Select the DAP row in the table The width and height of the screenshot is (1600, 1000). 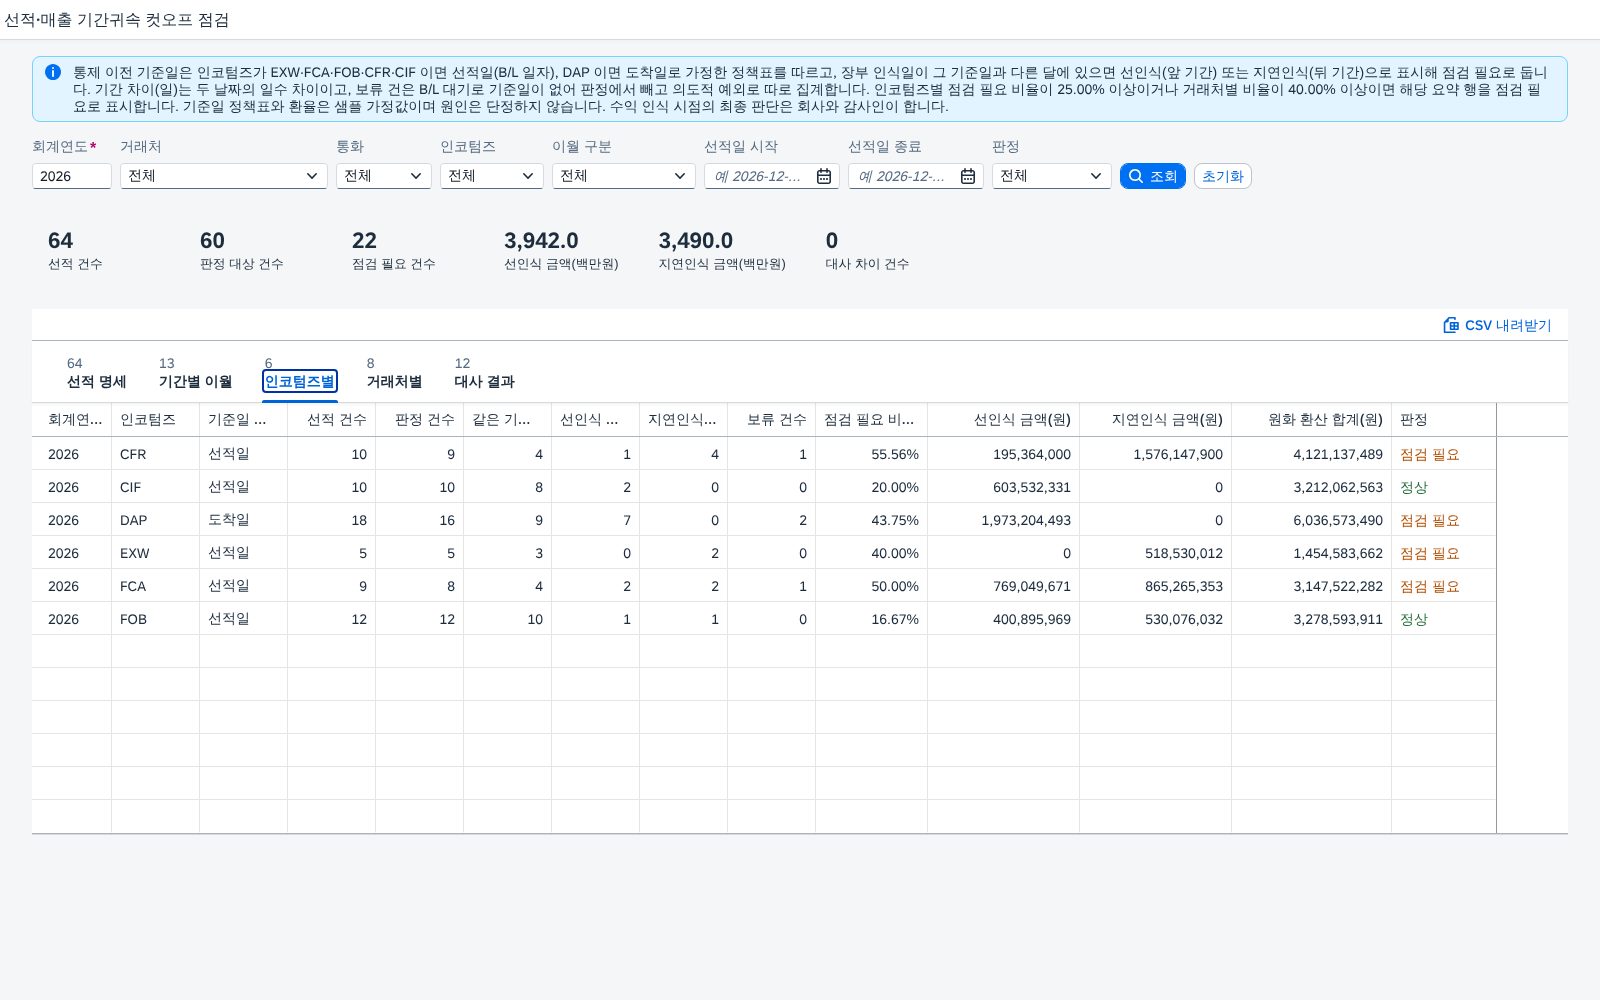(764, 520)
